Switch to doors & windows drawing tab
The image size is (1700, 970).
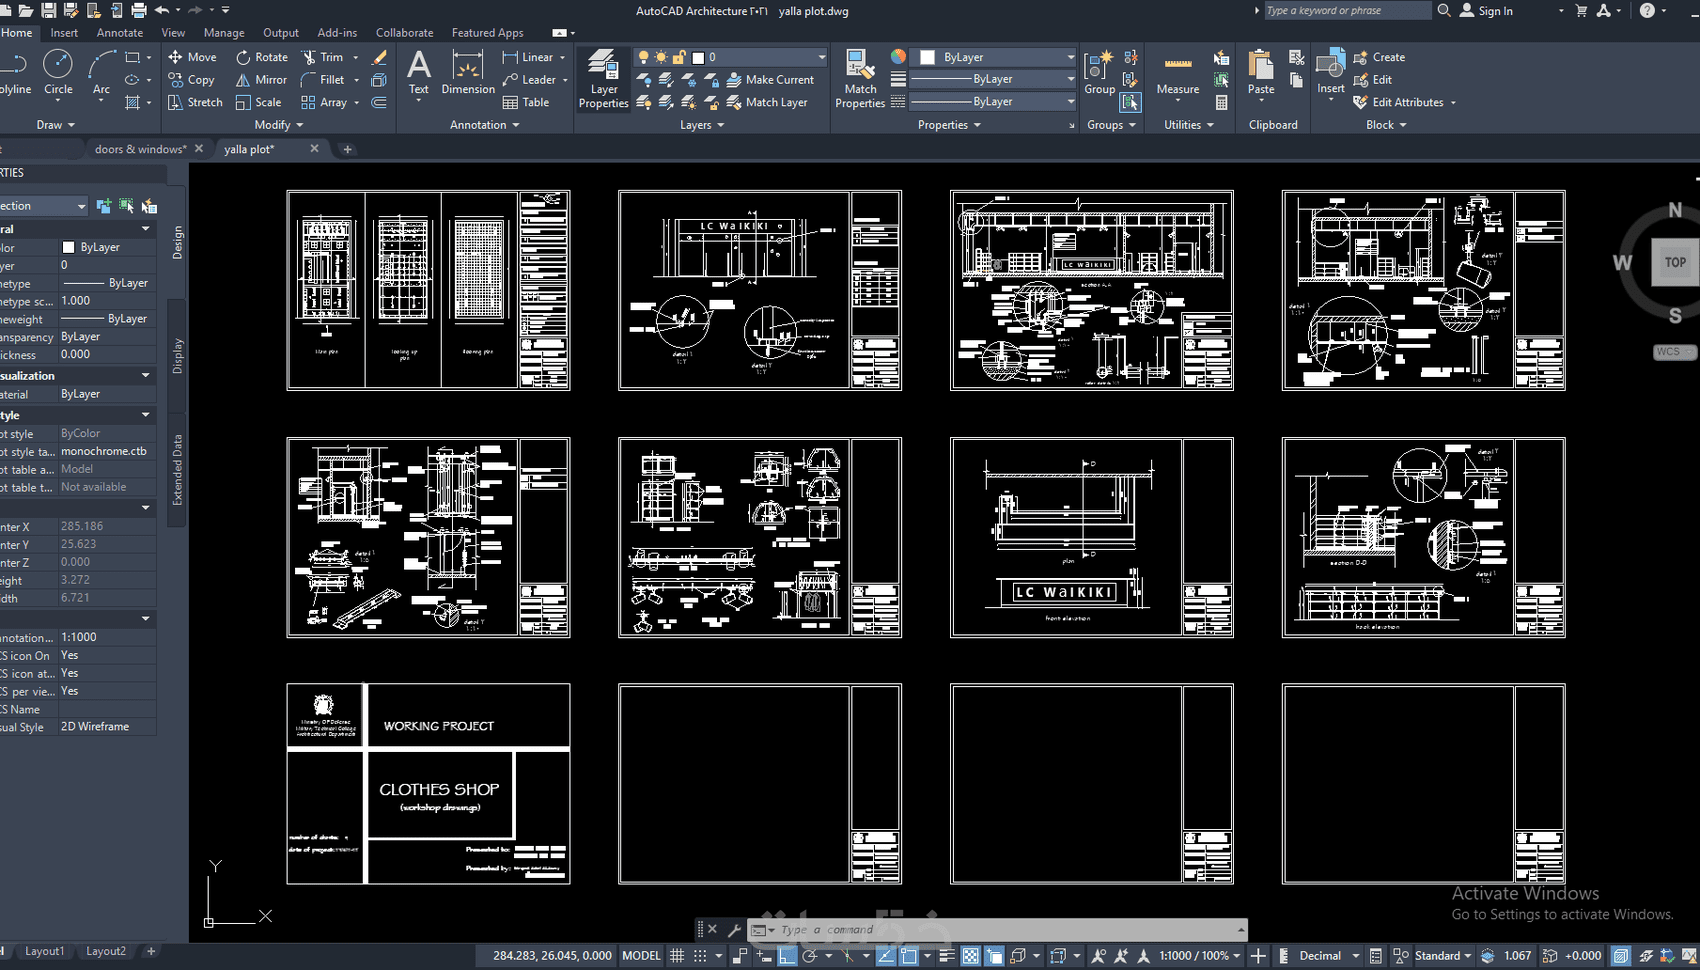pos(140,149)
